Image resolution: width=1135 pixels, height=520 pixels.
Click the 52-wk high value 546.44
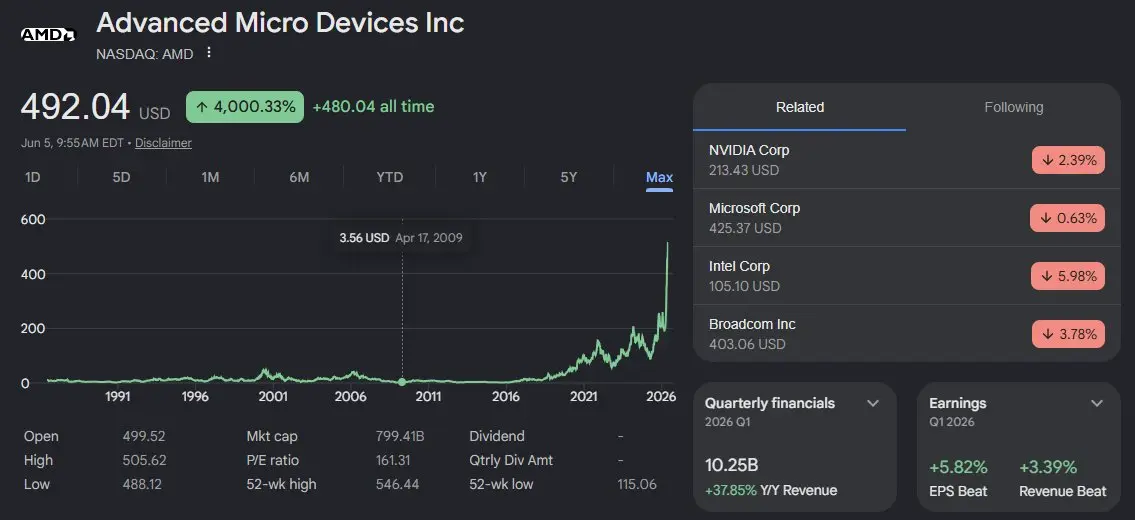pyautogui.click(x=397, y=484)
